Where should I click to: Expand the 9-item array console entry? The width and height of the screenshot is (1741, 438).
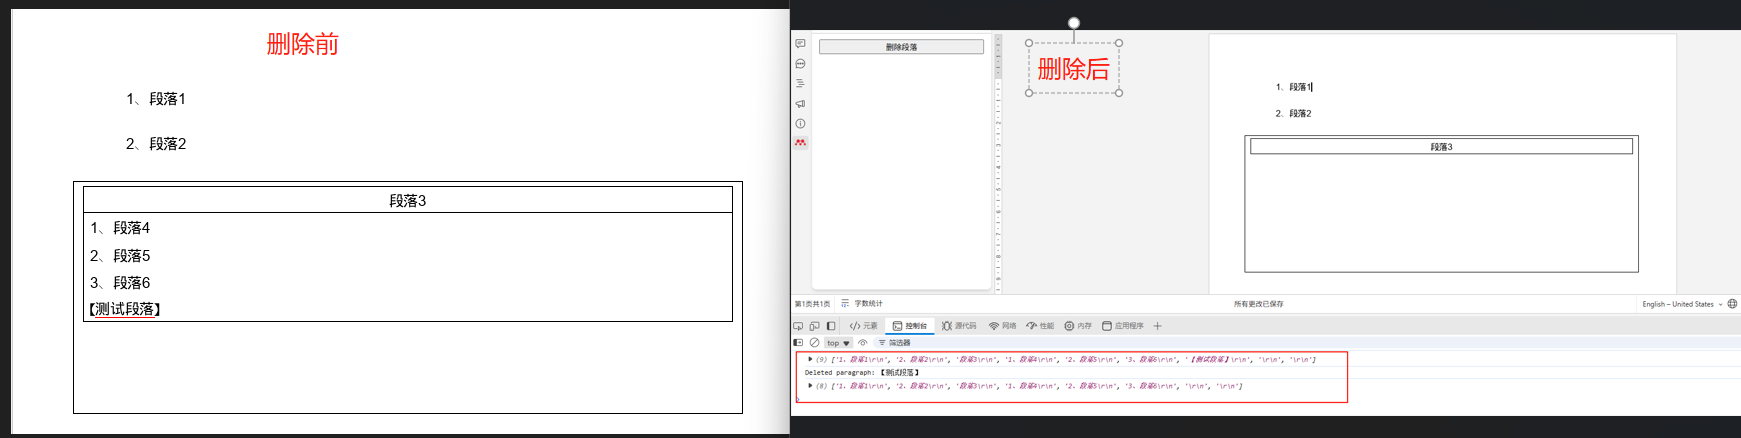[810, 359]
